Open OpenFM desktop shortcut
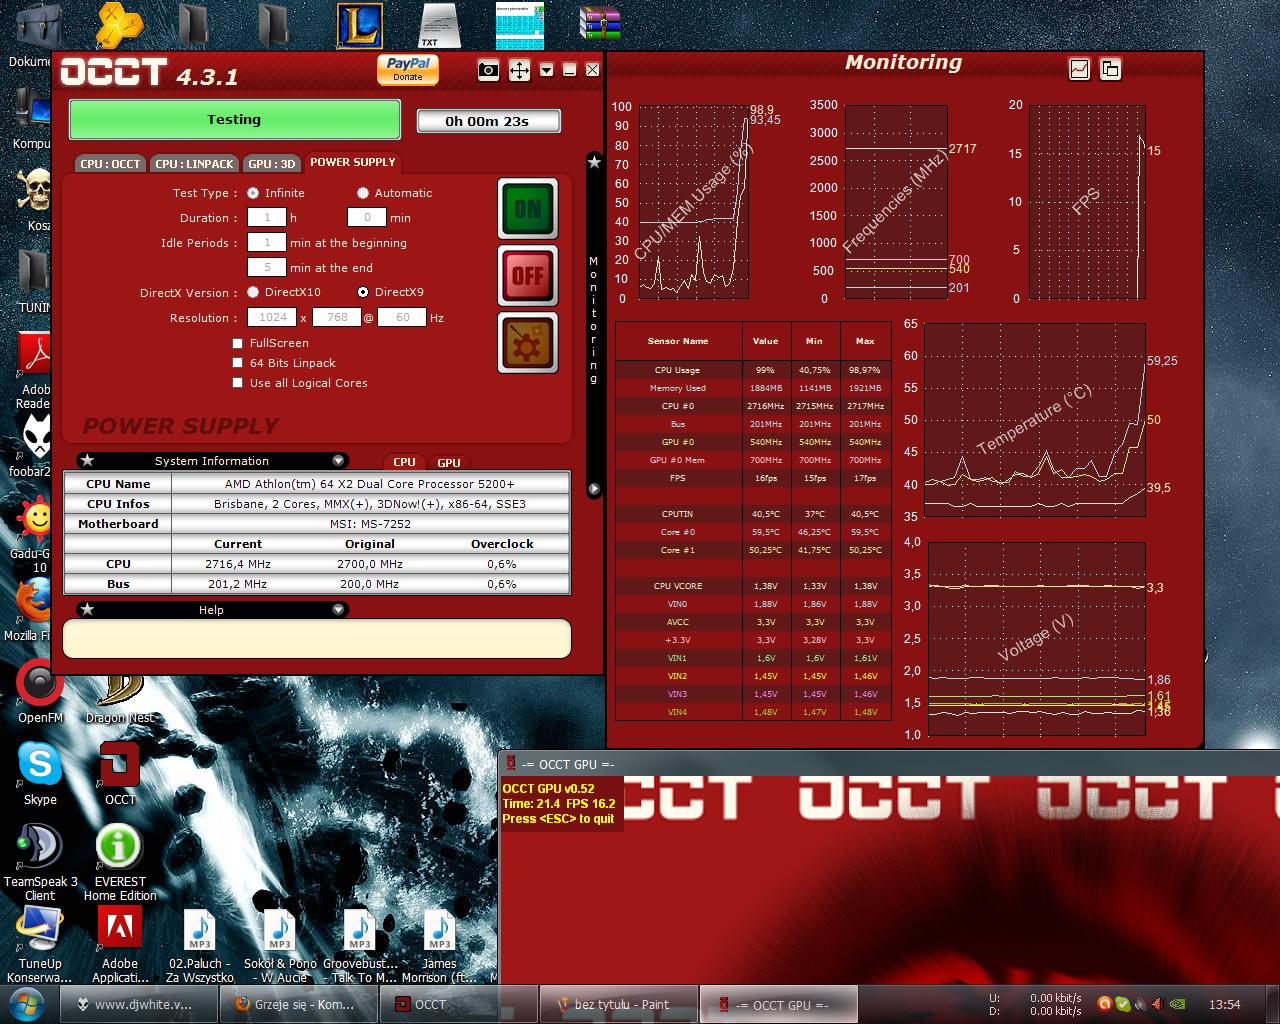Screen dimensions: 1280x1024 pyautogui.click(x=40, y=693)
